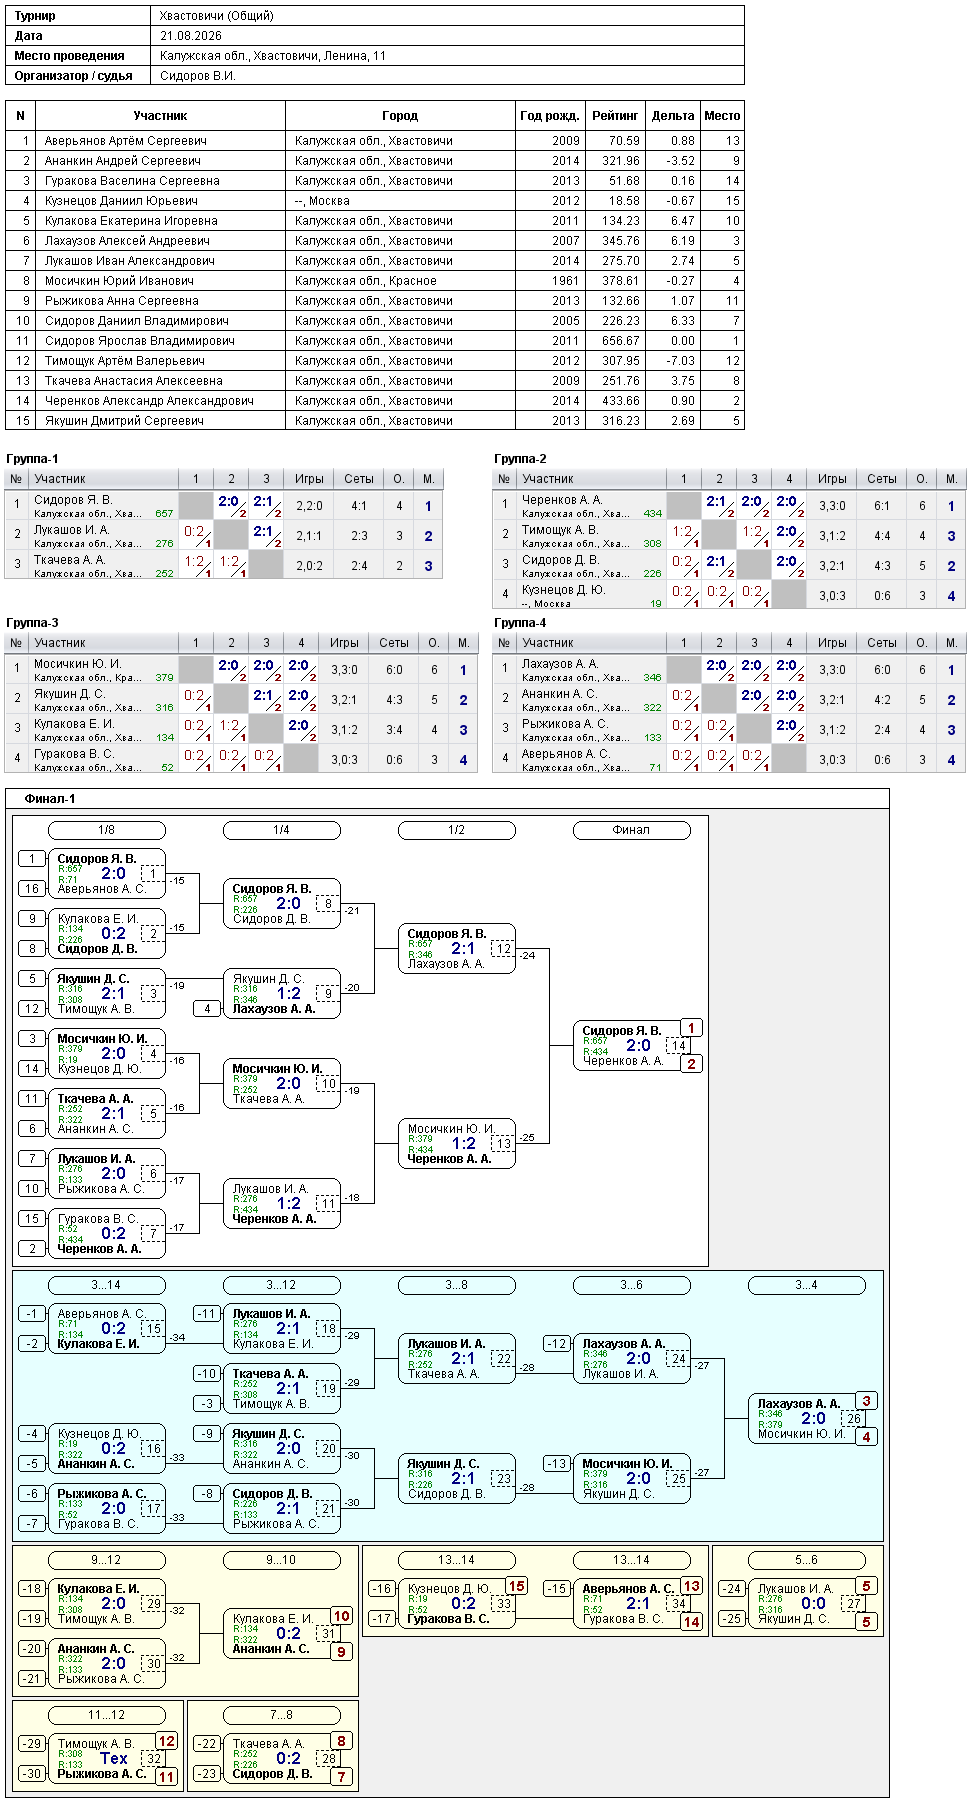Screen dimensions: 976x1803
Task: Click the "Финал-1" bracket heading
Action: coord(50,799)
